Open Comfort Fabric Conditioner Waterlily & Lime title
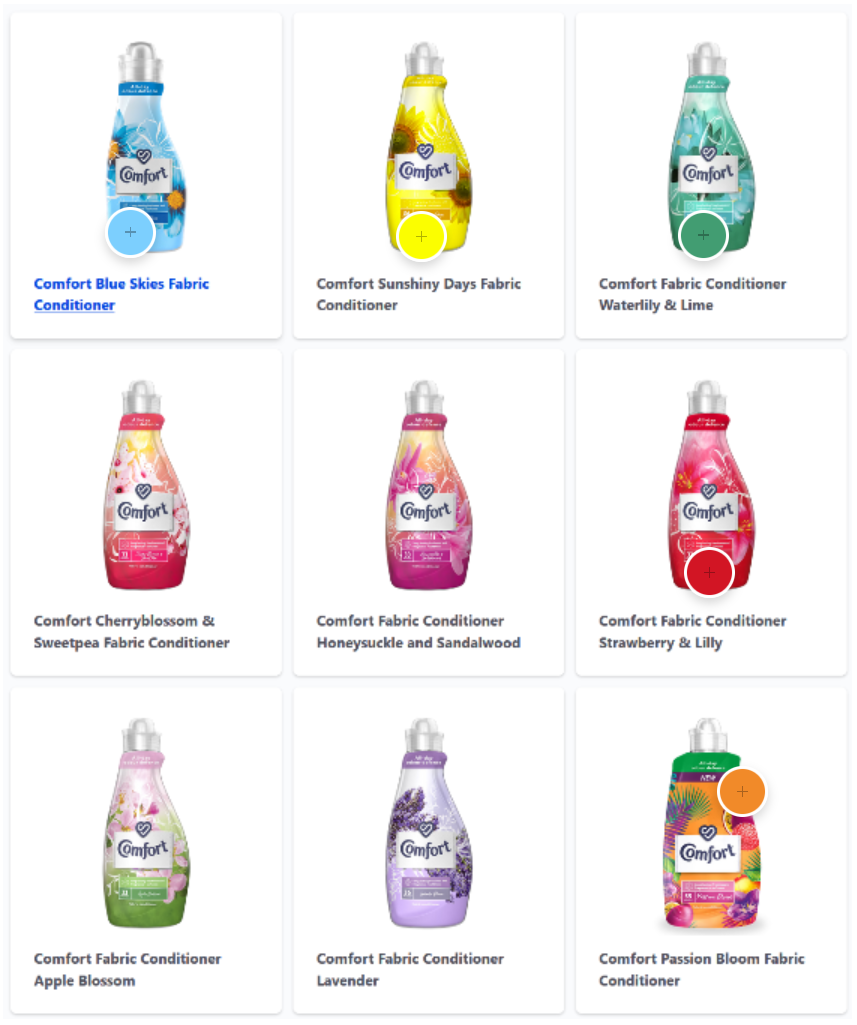The image size is (857, 1025). [692, 294]
